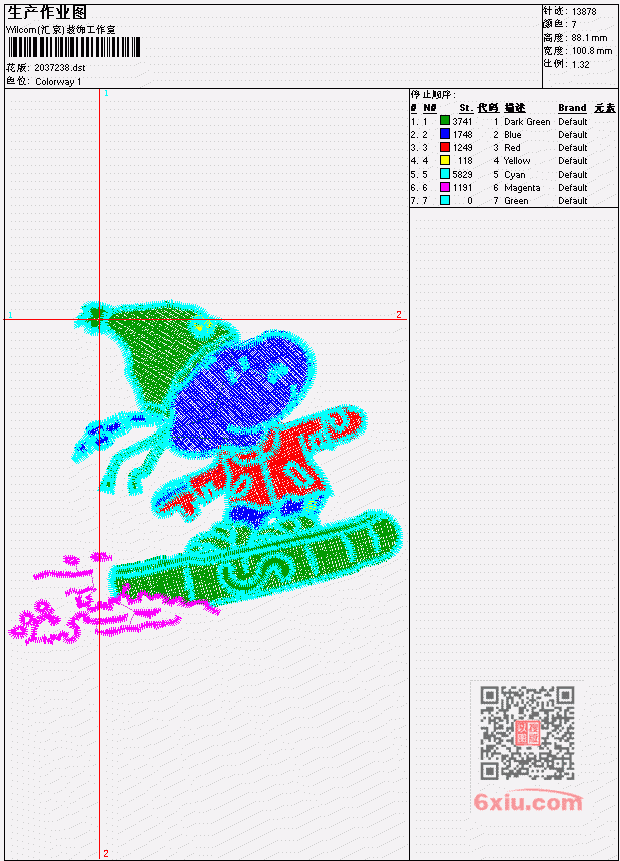Viewport: 620px width, 861px height.
Task: Select the stitch count "1748"
Action: 462,135
